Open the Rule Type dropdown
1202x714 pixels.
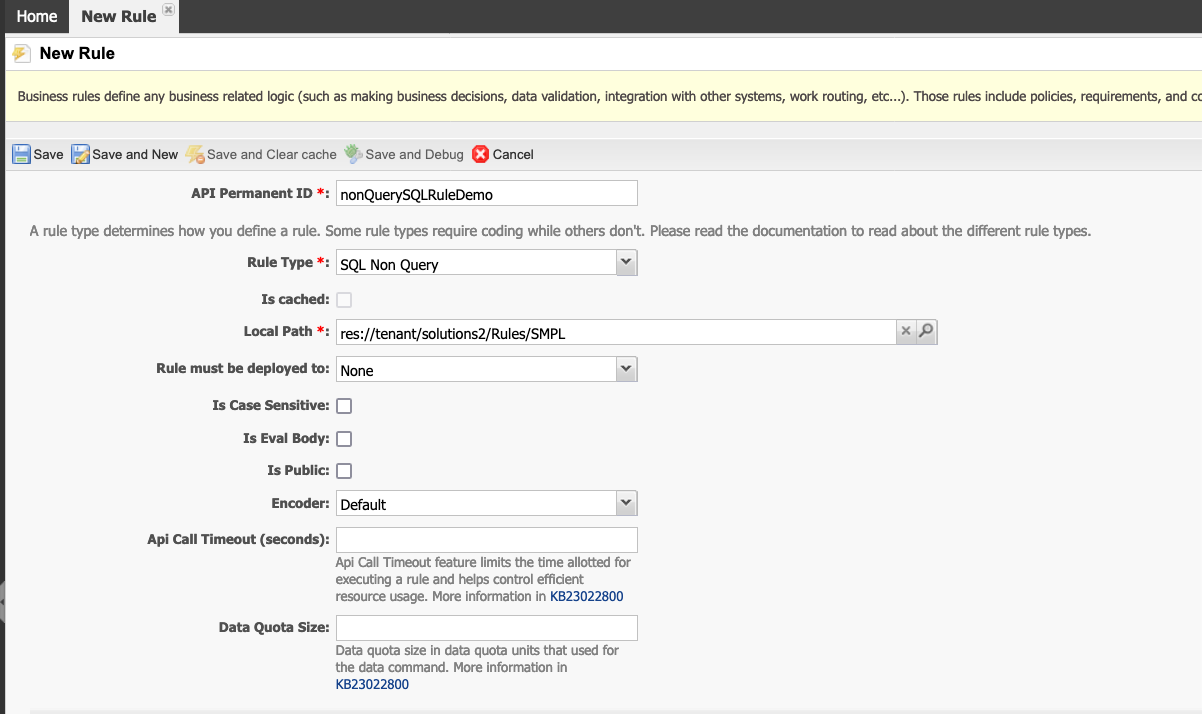(x=626, y=263)
